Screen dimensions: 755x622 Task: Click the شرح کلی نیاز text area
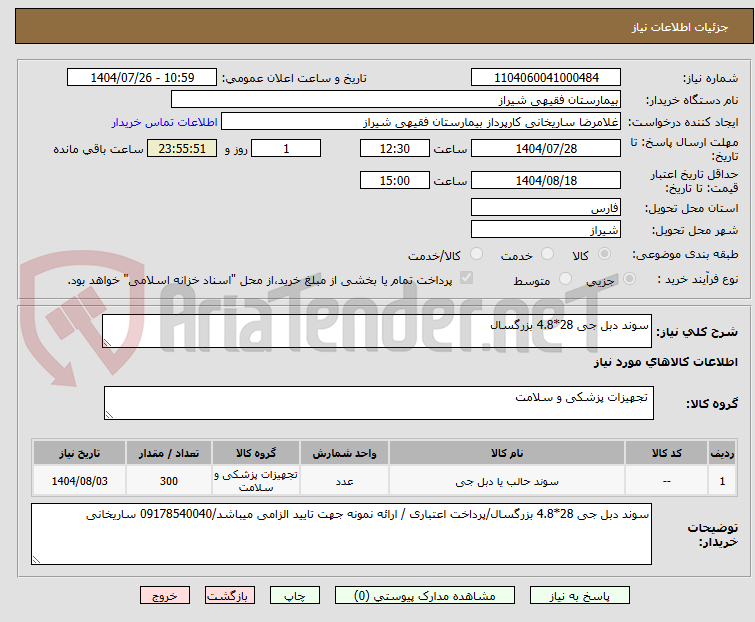pos(377,331)
